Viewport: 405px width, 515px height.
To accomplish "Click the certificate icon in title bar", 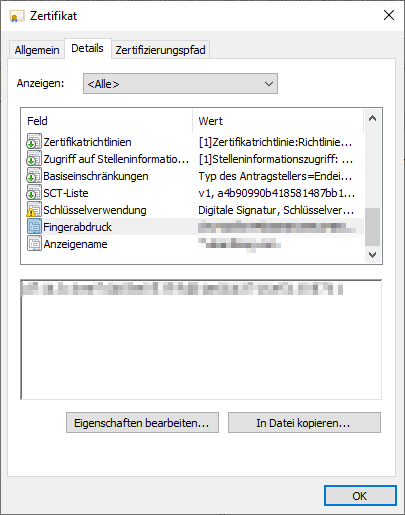I will click(x=17, y=16).
